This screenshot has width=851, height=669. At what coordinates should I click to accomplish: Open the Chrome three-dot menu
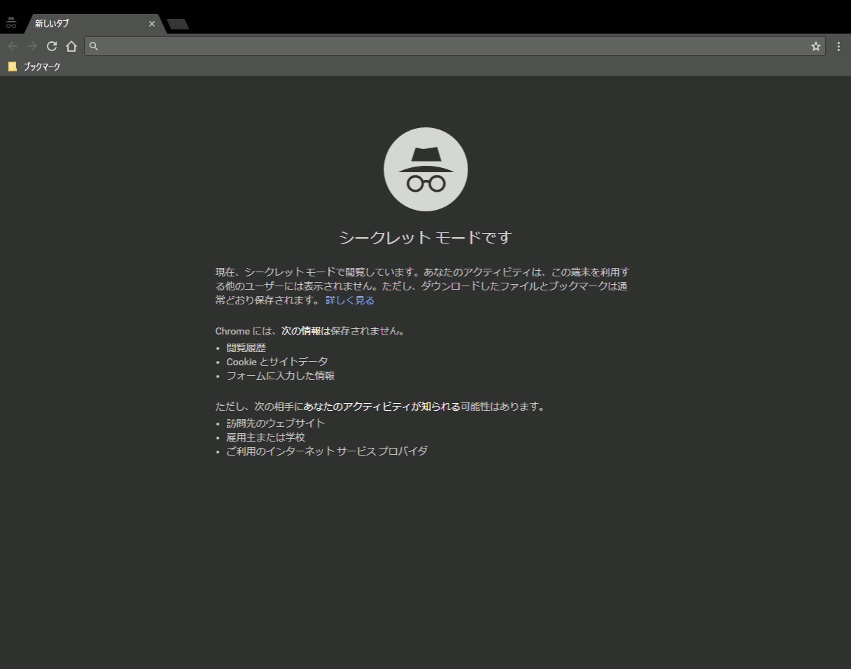tap(839, 47)
